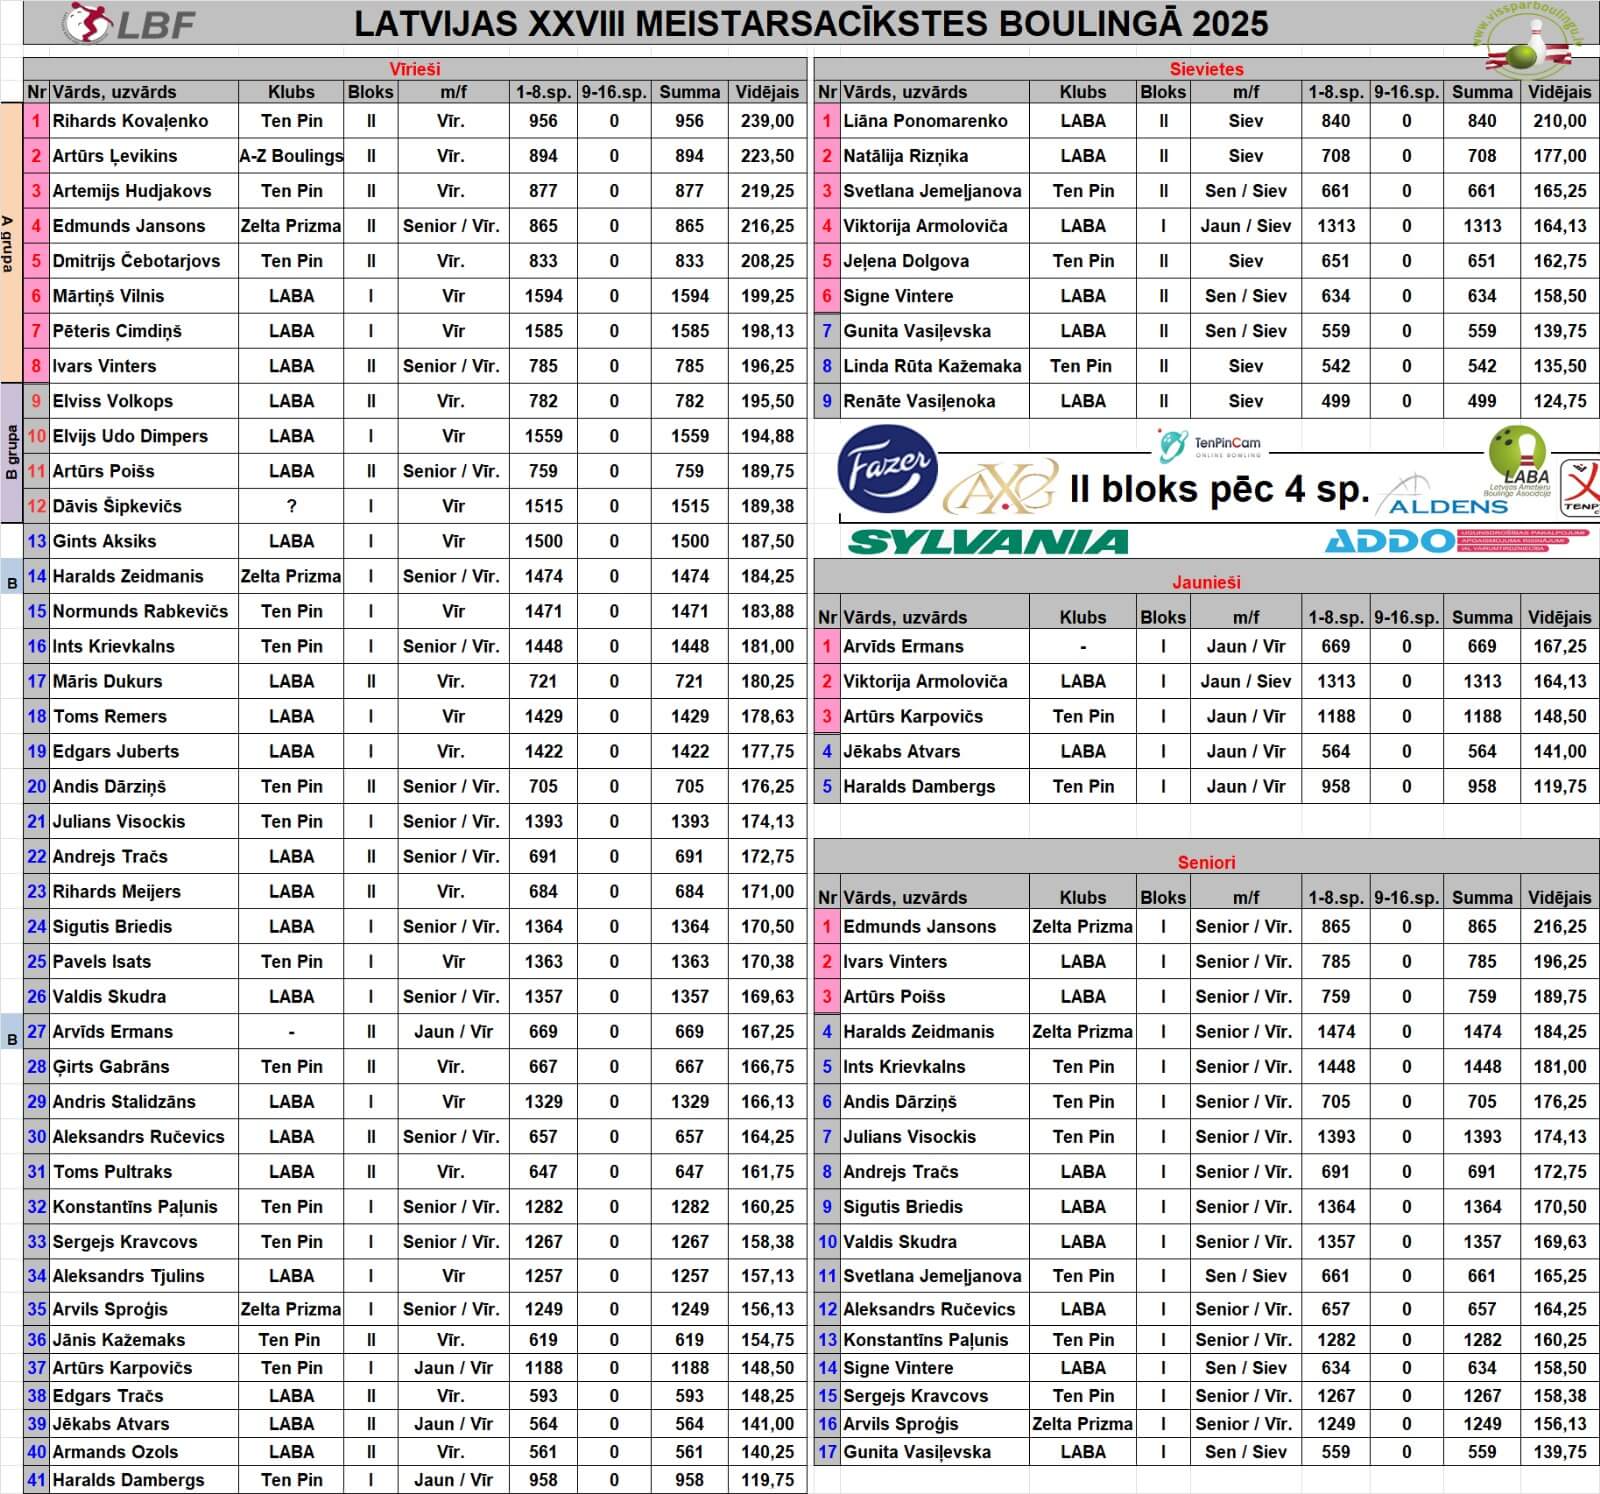Click the name Armands Ozols

tap(115, 1452)
